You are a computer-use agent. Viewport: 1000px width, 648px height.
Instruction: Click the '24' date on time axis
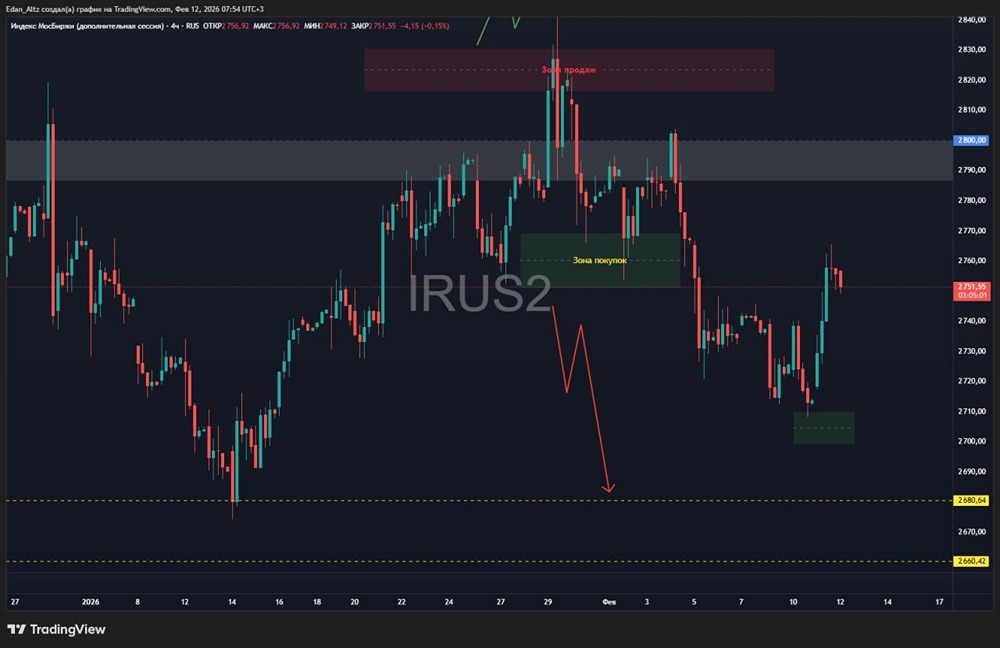click(x=449, y=601)
